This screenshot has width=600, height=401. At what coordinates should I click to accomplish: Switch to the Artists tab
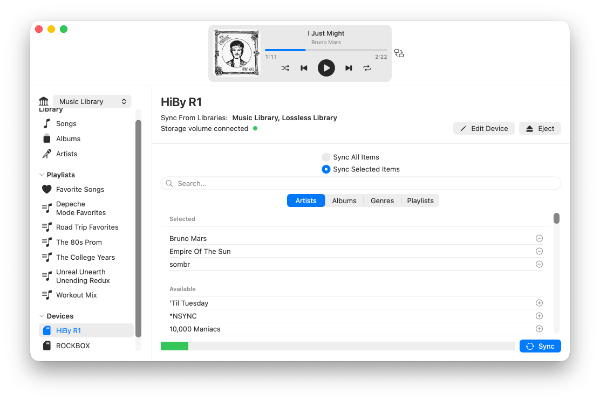pyautogui.click(x=306, y=200)
